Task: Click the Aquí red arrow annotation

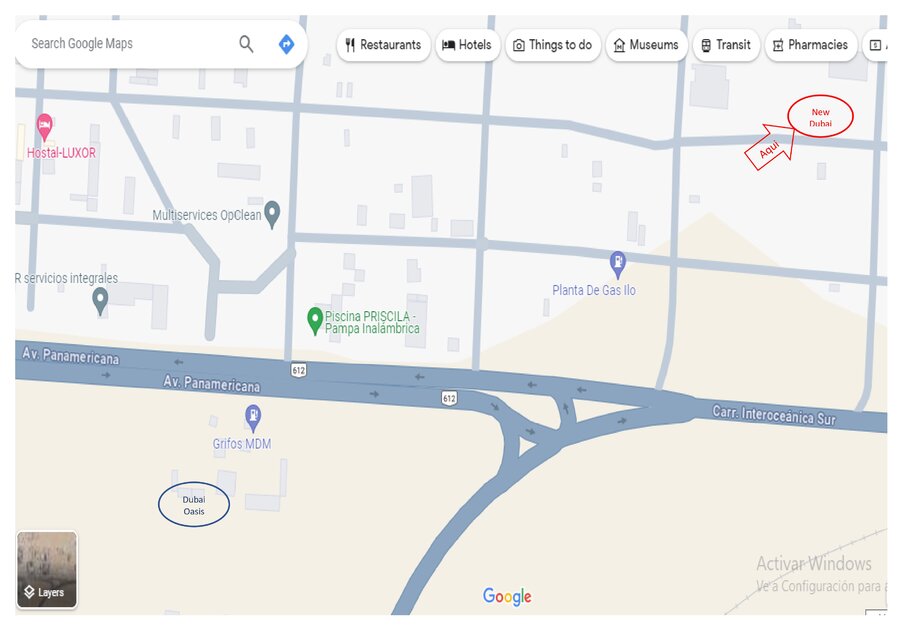Action: click(x=771, y=147)
